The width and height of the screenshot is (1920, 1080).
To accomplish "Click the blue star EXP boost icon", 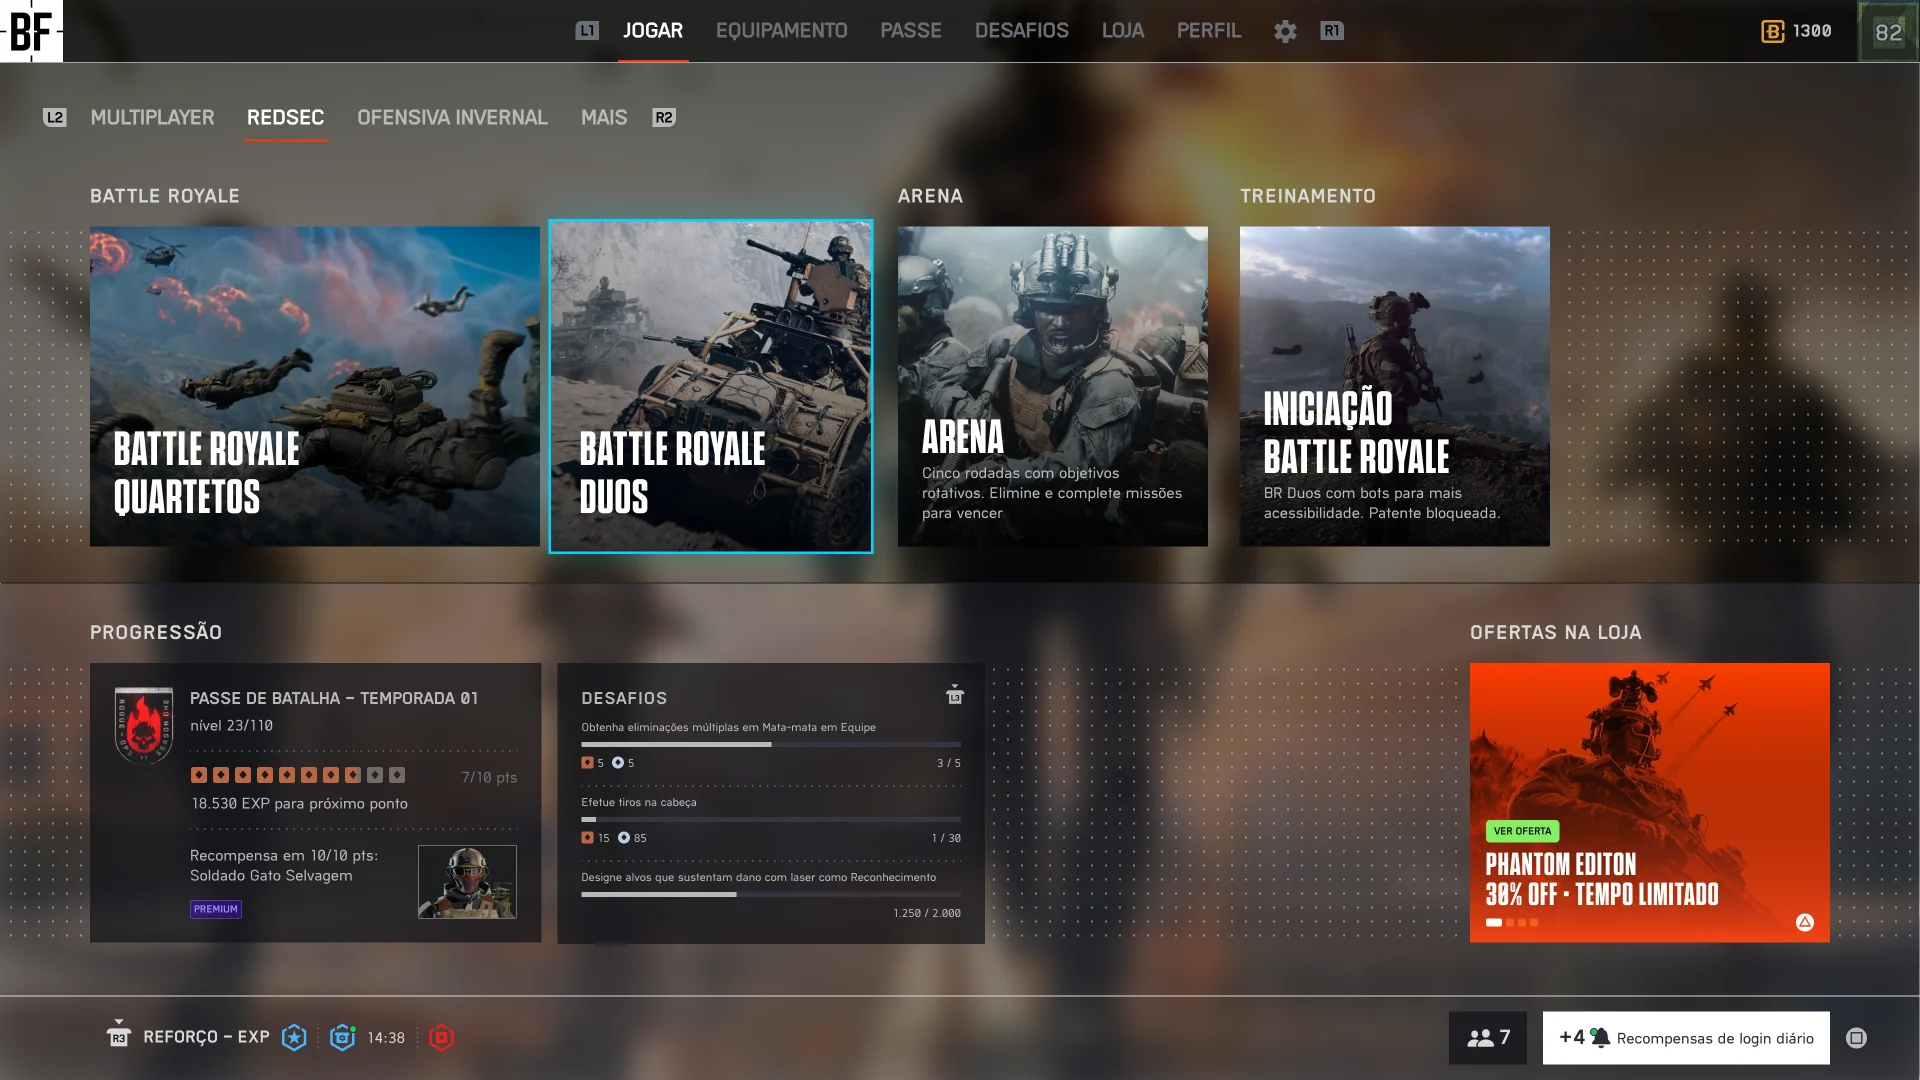I will 294,1037.
